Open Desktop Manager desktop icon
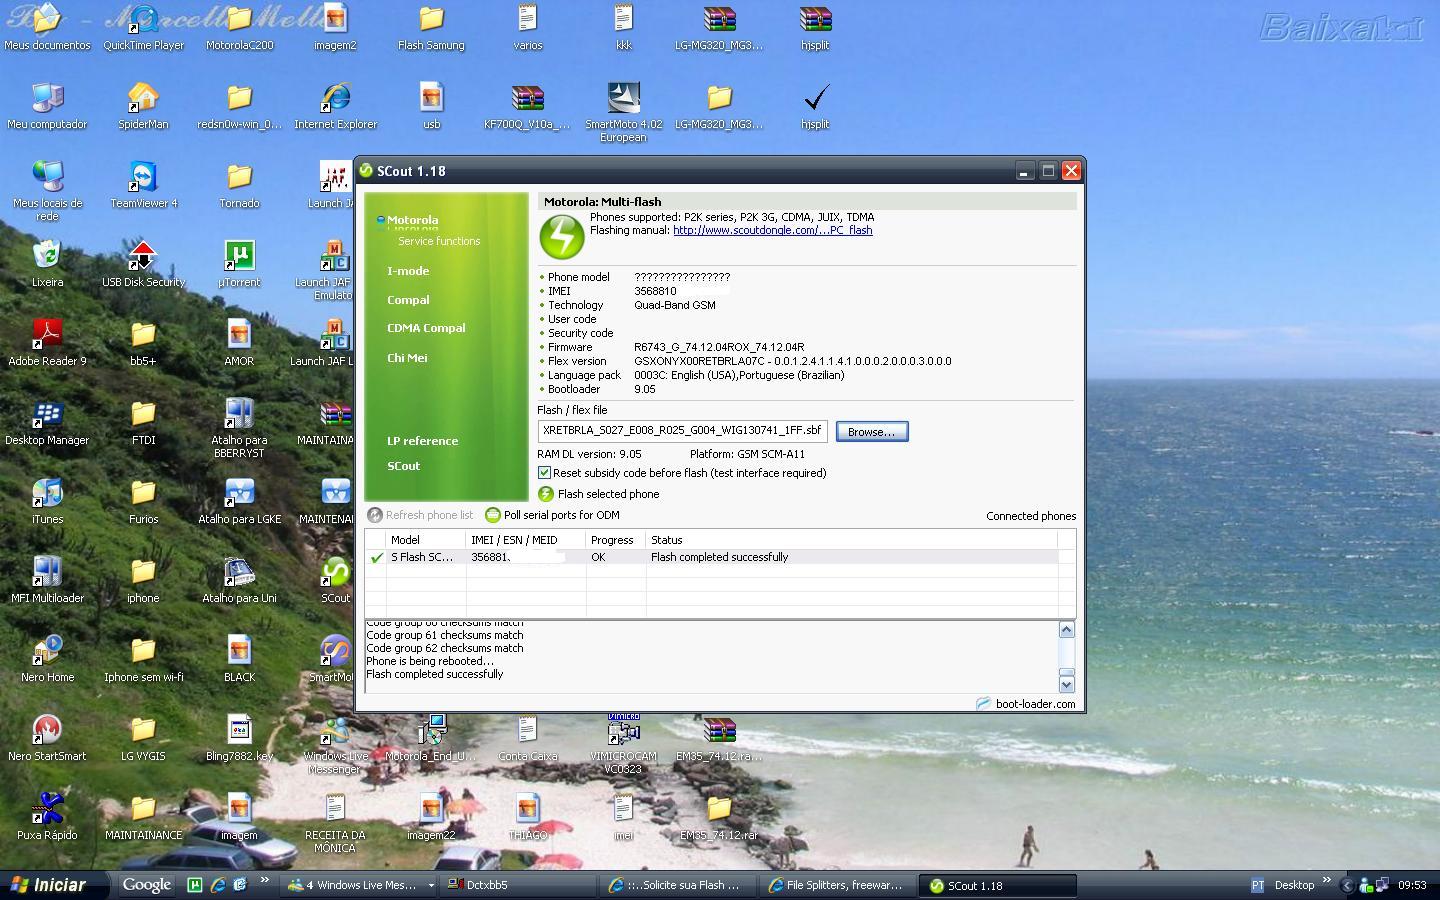This screenshot has width=1440, height=900. pos(47,421)
